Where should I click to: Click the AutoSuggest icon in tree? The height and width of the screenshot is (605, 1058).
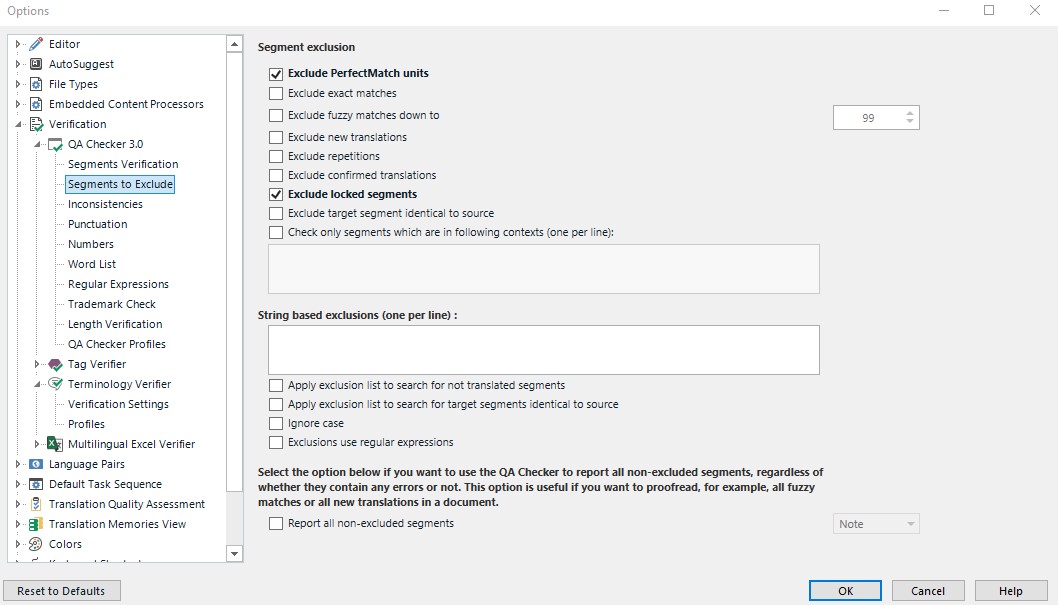(36, 64)
